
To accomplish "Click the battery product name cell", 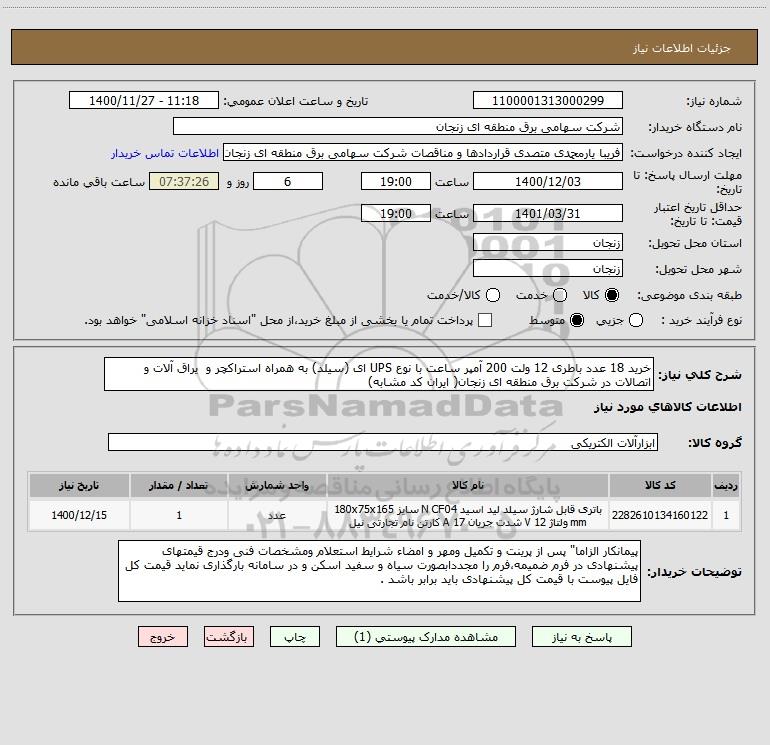I will click(x=468, y=515).
